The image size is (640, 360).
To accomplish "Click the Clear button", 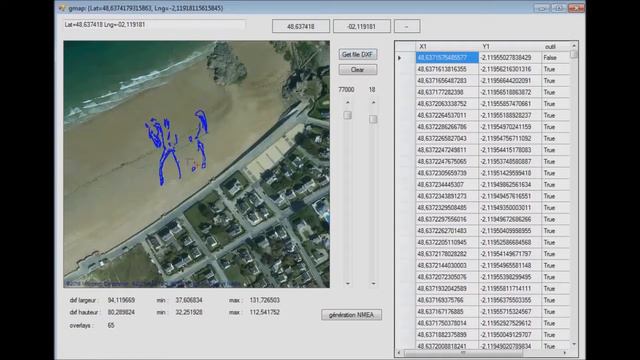I will [358, 70].
